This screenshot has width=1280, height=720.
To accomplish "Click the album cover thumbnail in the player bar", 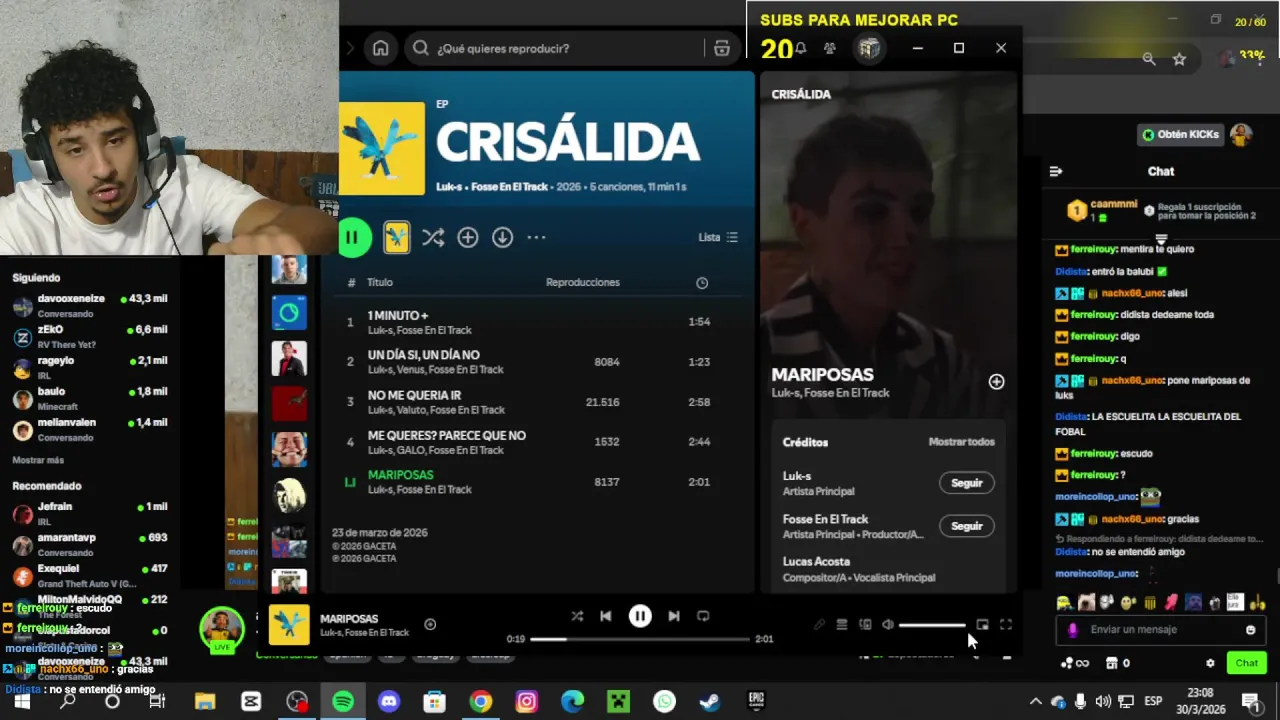I will coord(289,625).
